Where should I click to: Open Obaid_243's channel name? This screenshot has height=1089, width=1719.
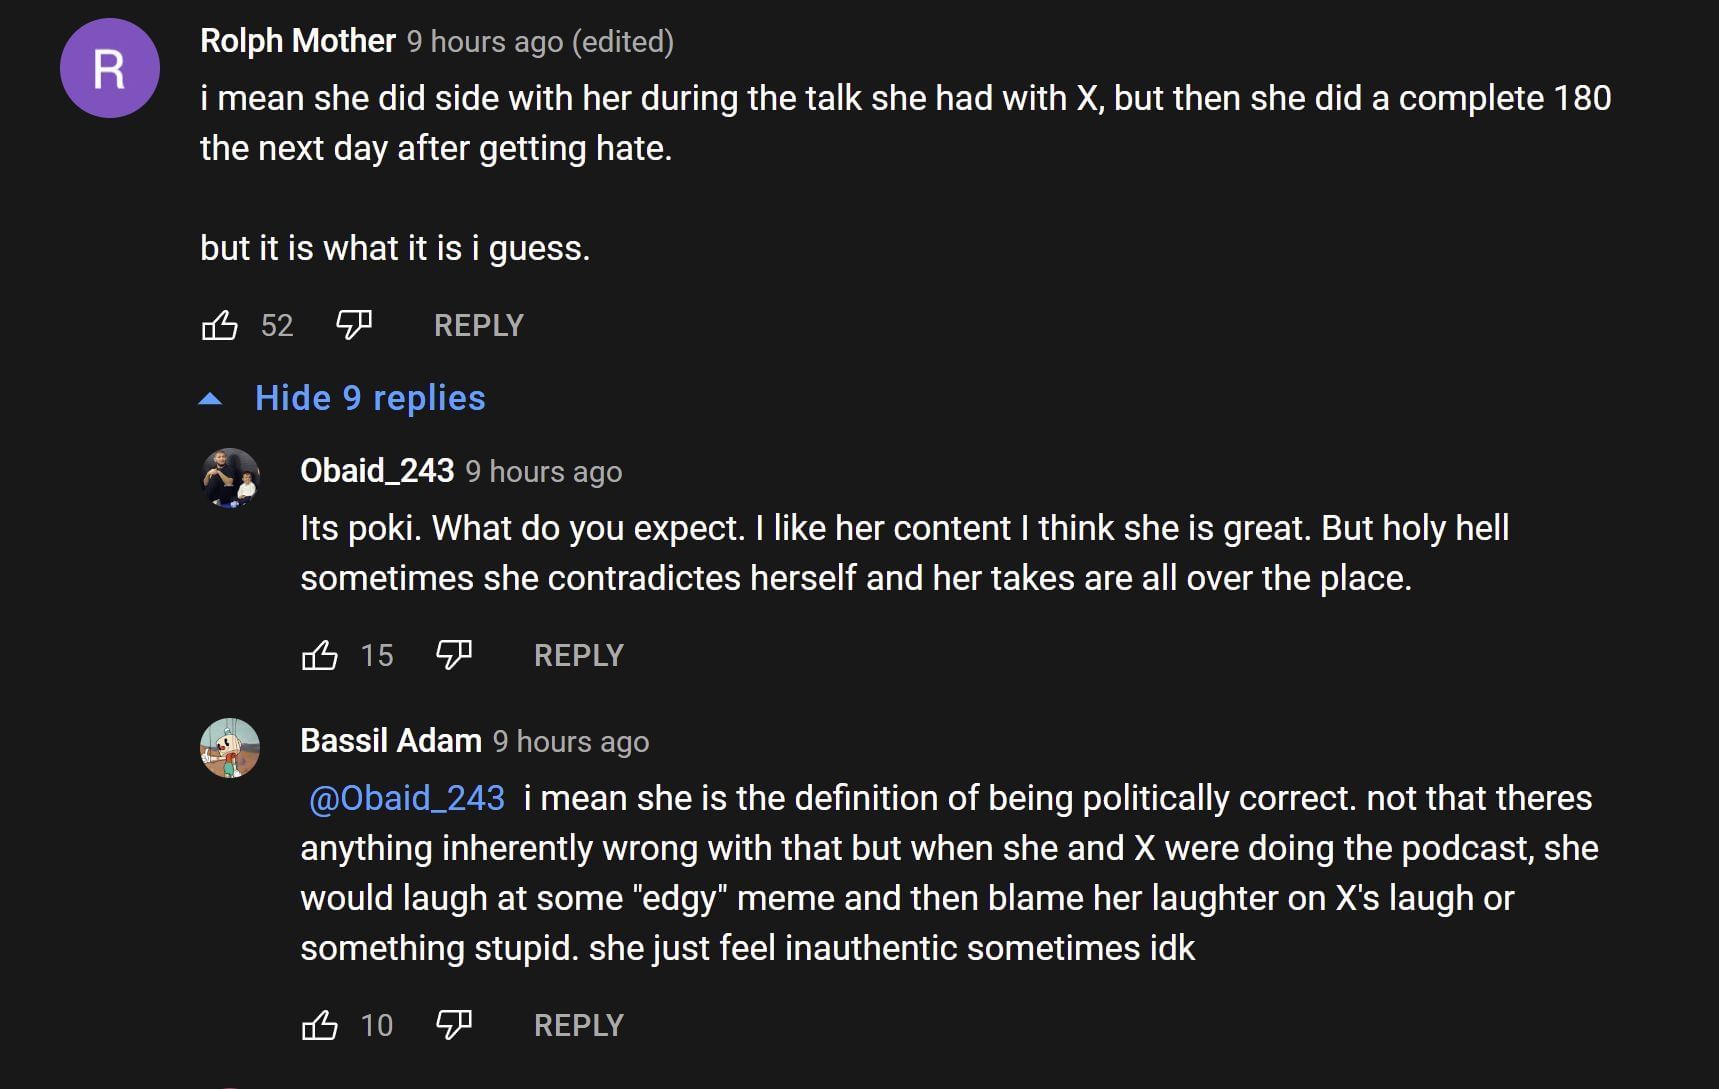377,471
